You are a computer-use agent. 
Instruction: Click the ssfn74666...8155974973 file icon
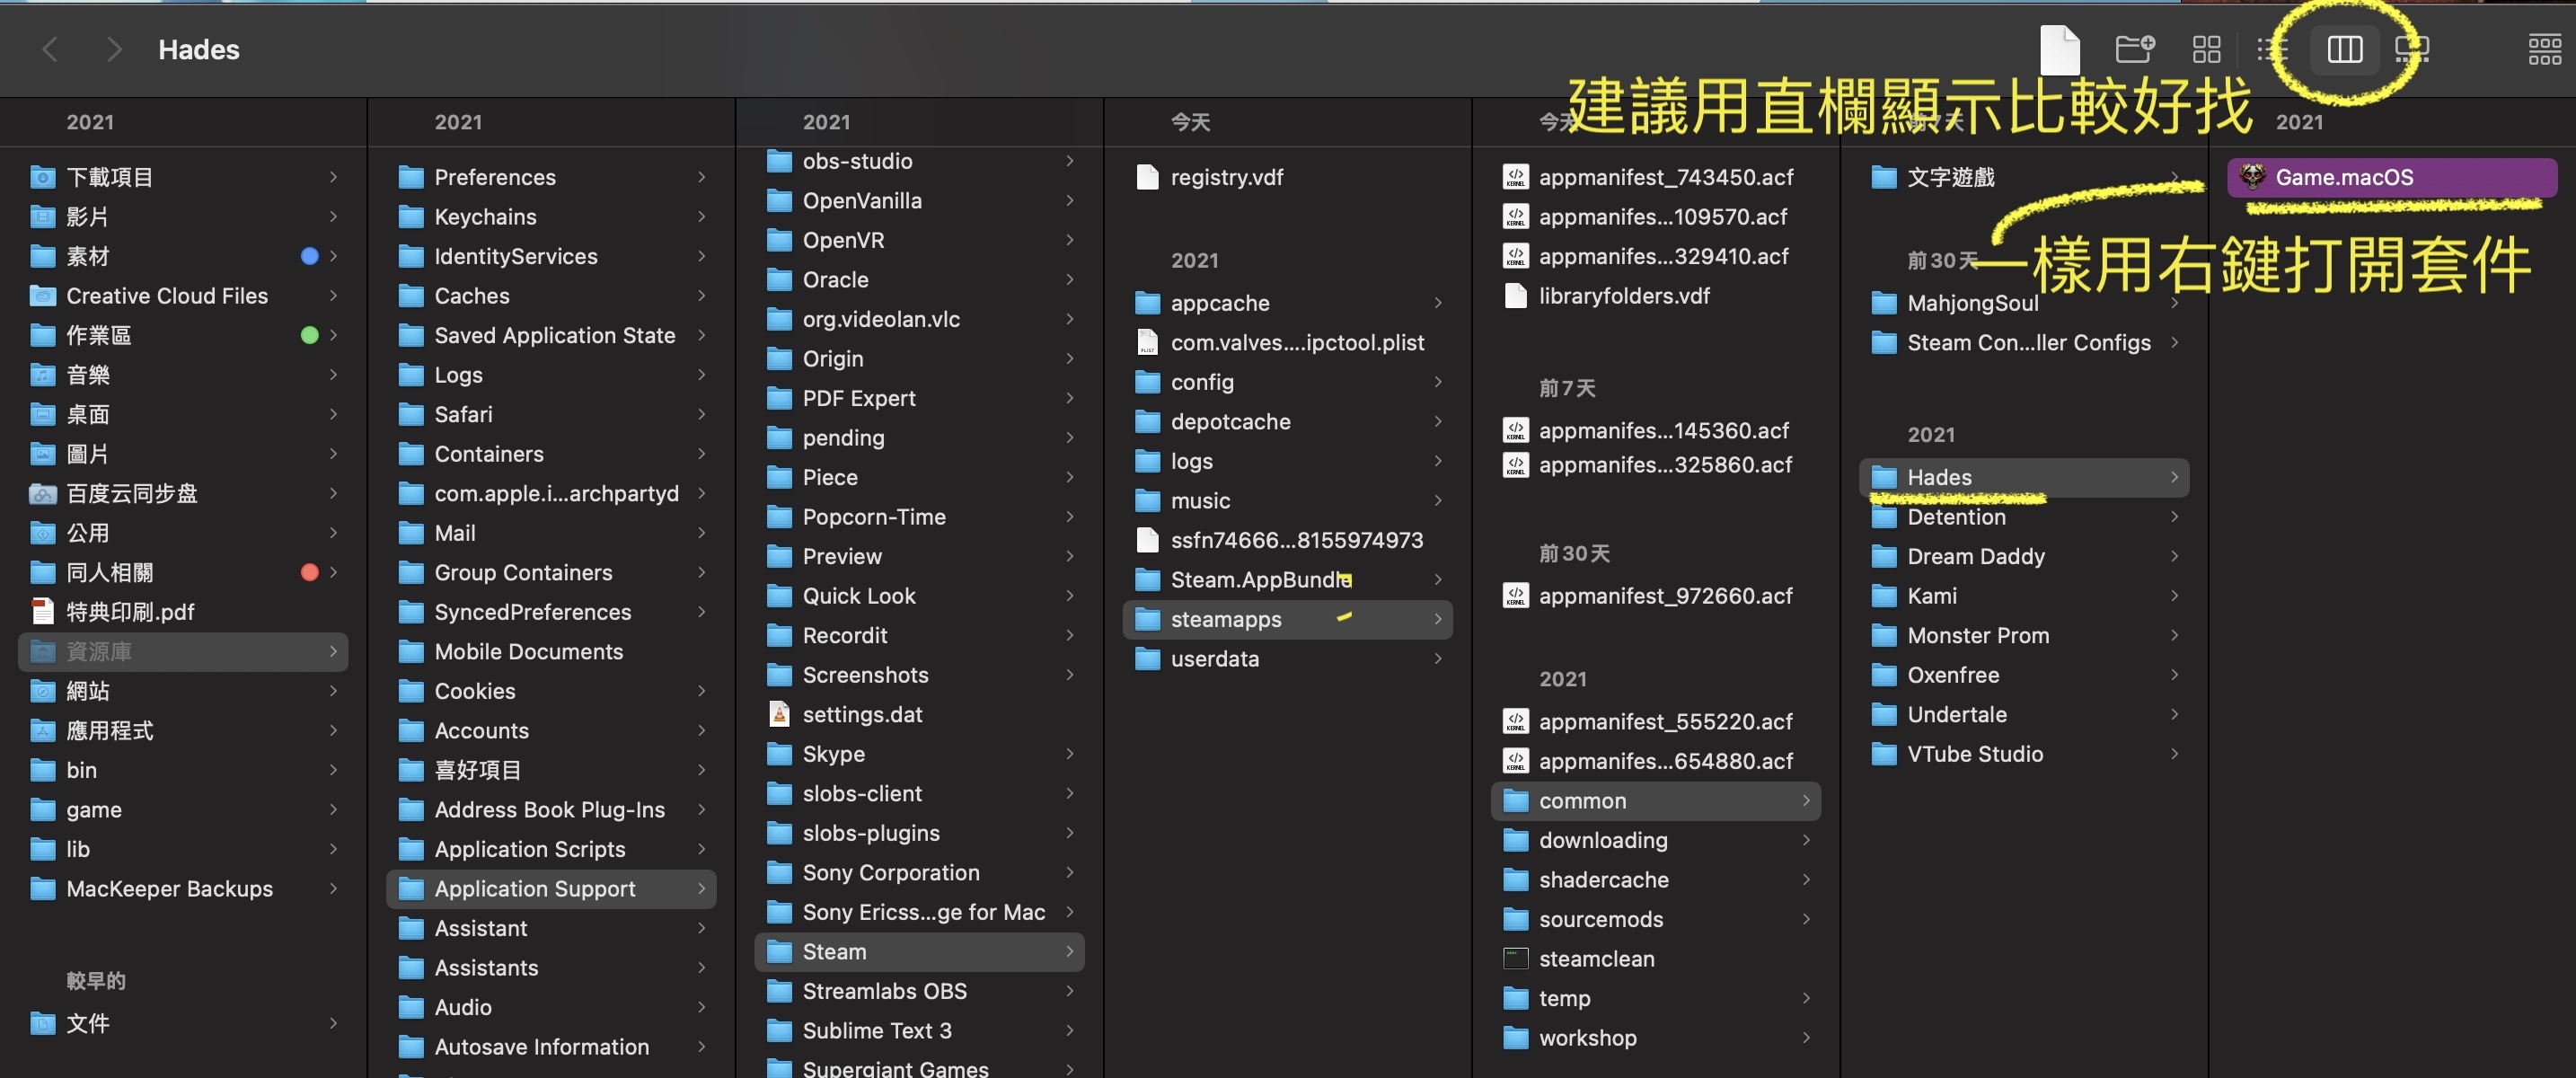click(x=1147, y=540)
